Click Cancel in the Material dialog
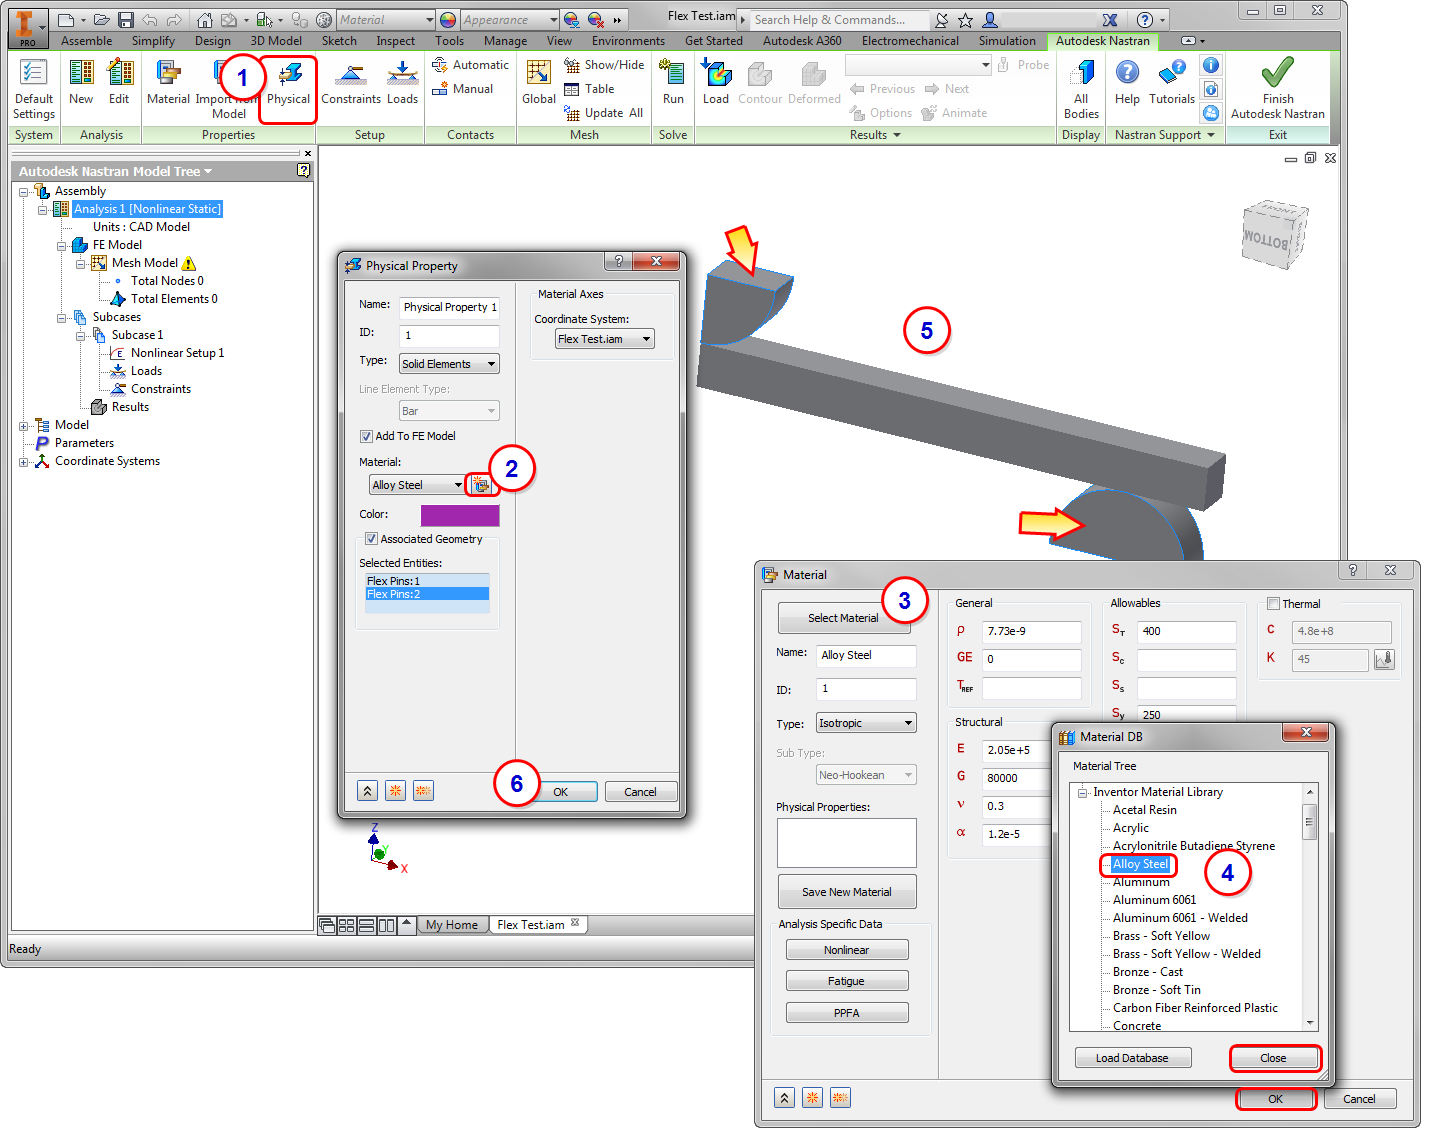 click(x=1359, y=1099)
